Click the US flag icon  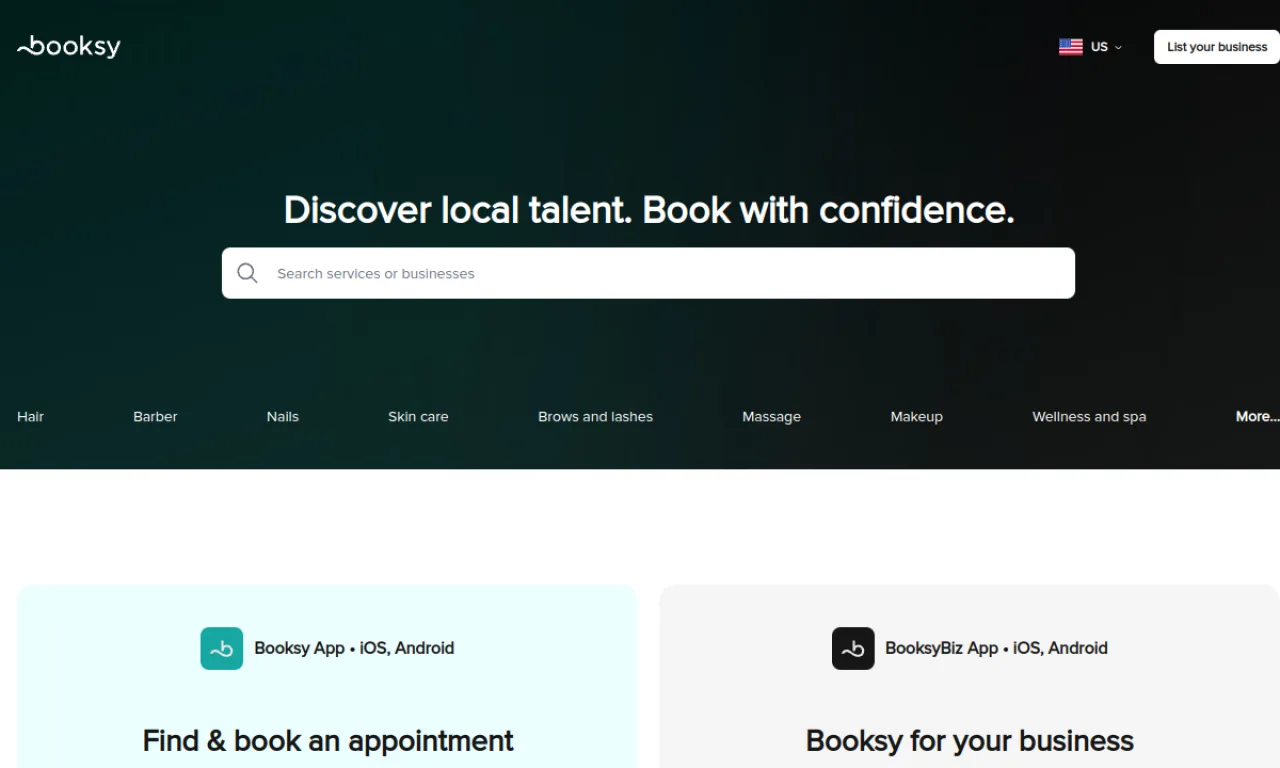click(1070, 47)
